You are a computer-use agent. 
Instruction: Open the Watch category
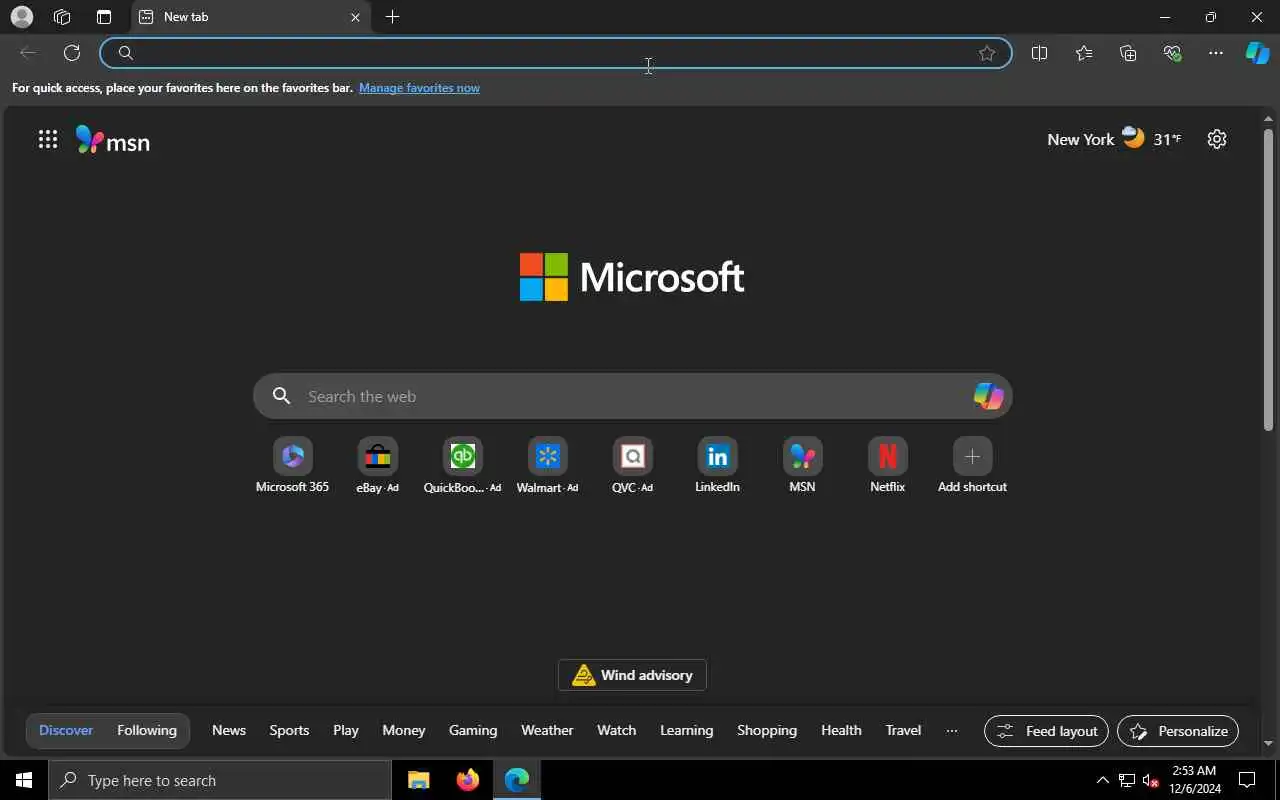click(x=616, y=730)
